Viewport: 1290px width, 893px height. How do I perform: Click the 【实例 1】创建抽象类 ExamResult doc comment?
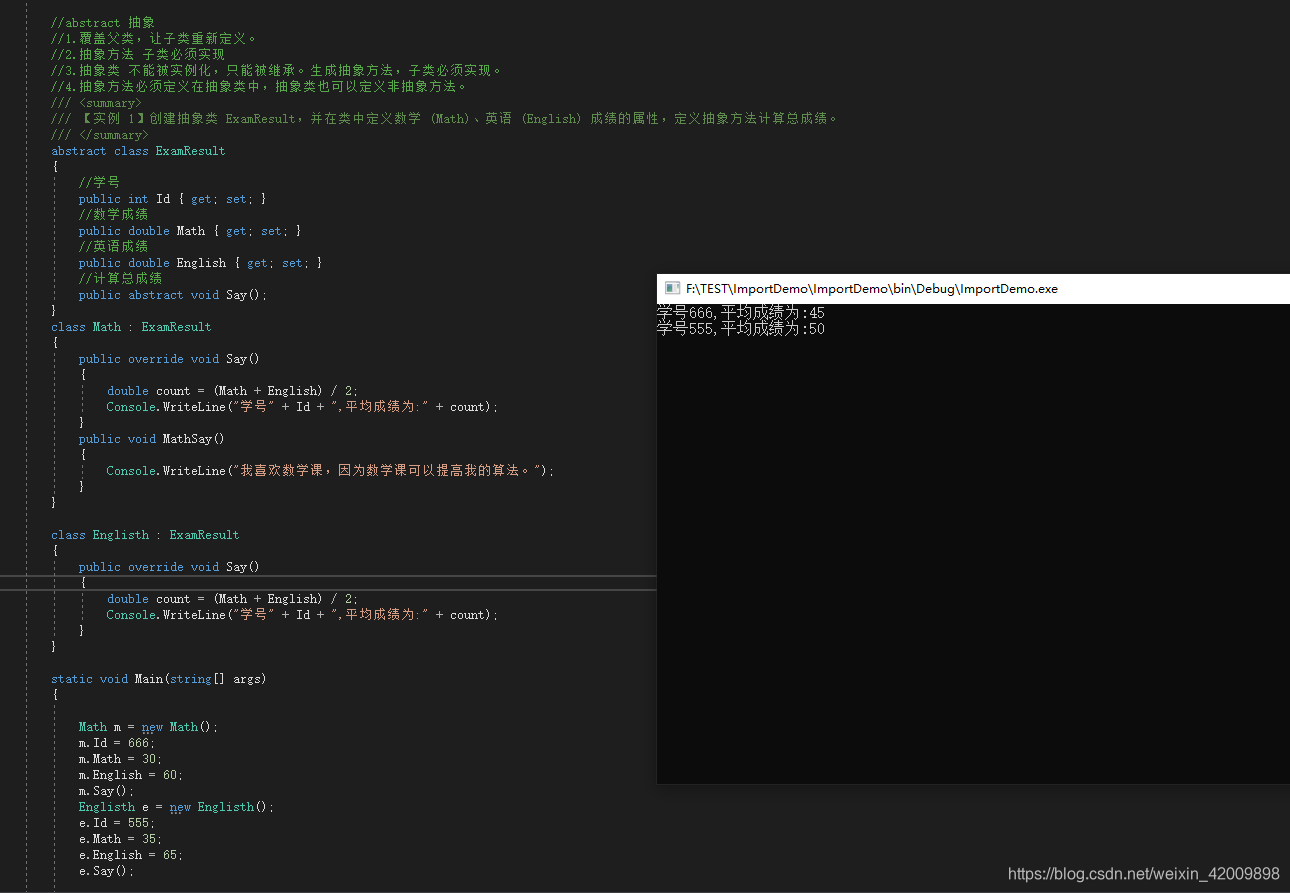(445, 118)
